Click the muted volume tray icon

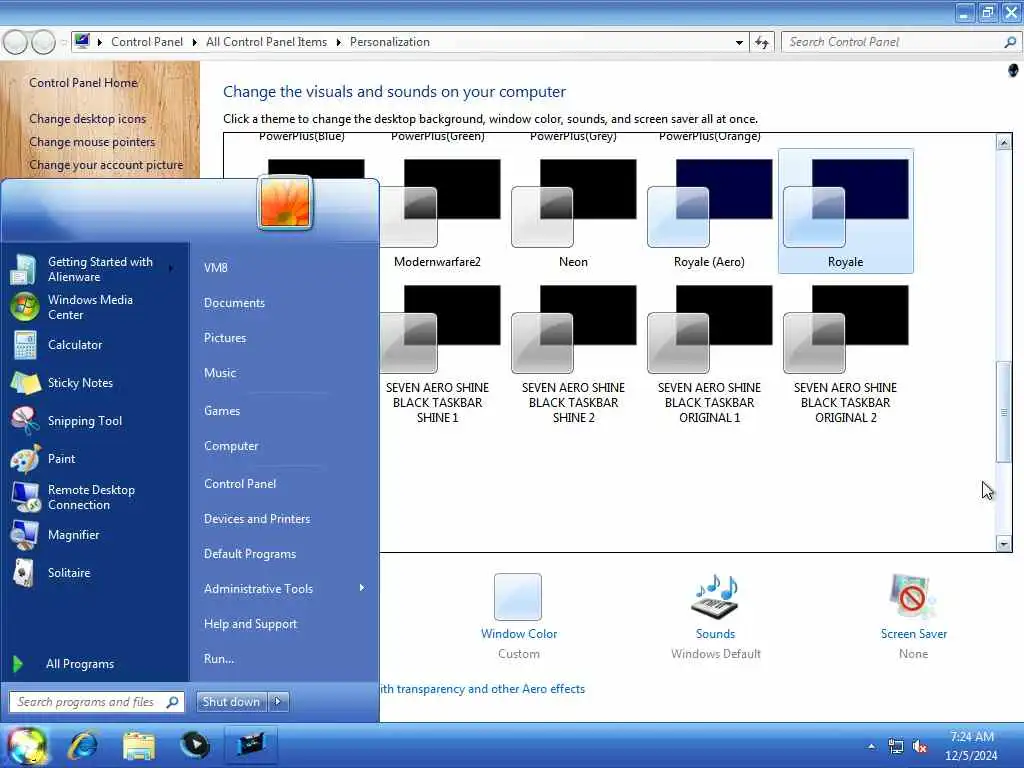pos(920,746)
